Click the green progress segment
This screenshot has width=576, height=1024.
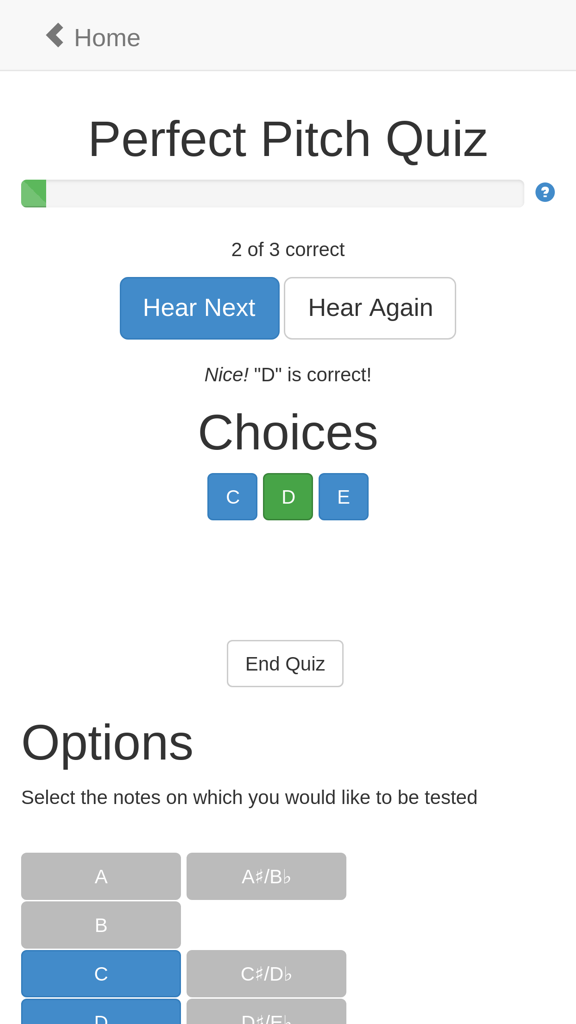point(33,191)
